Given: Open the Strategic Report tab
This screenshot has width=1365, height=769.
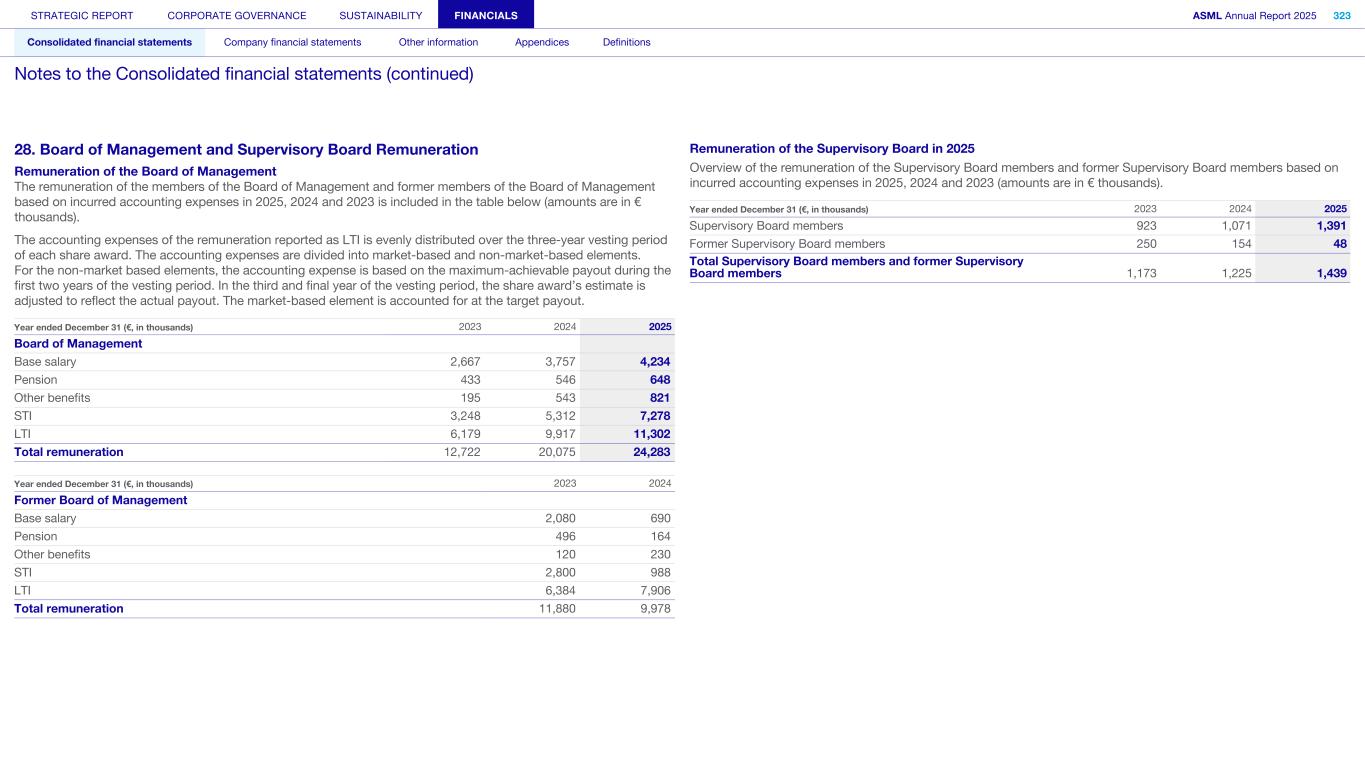Looking at the screenshot, I should pos(82,15).
